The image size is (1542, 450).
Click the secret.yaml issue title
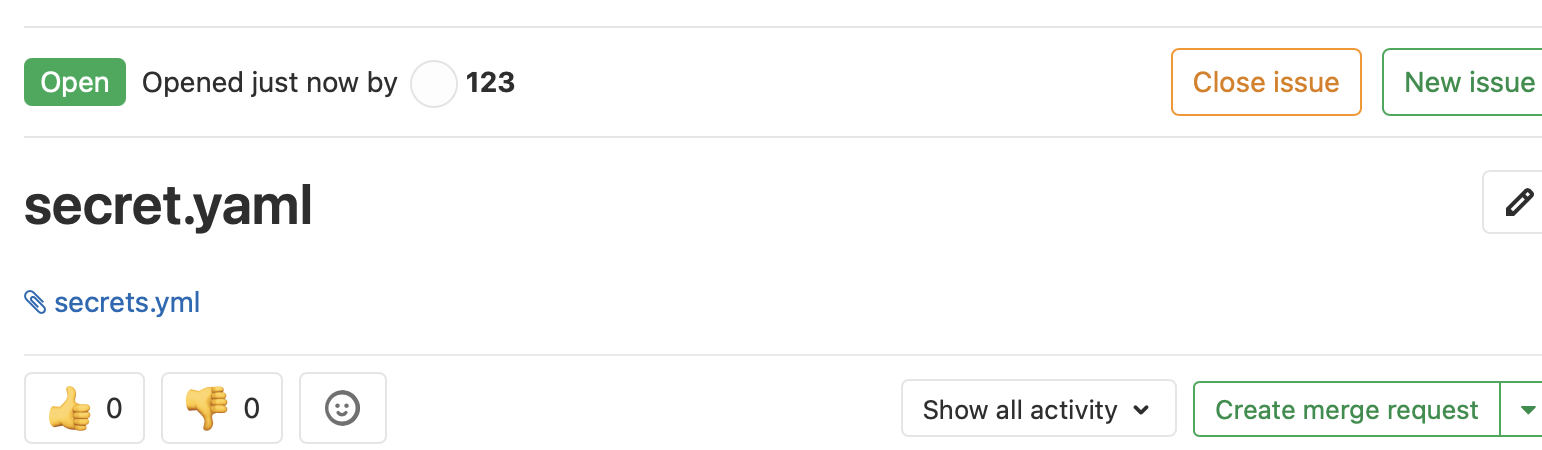[x=168, y=206]
